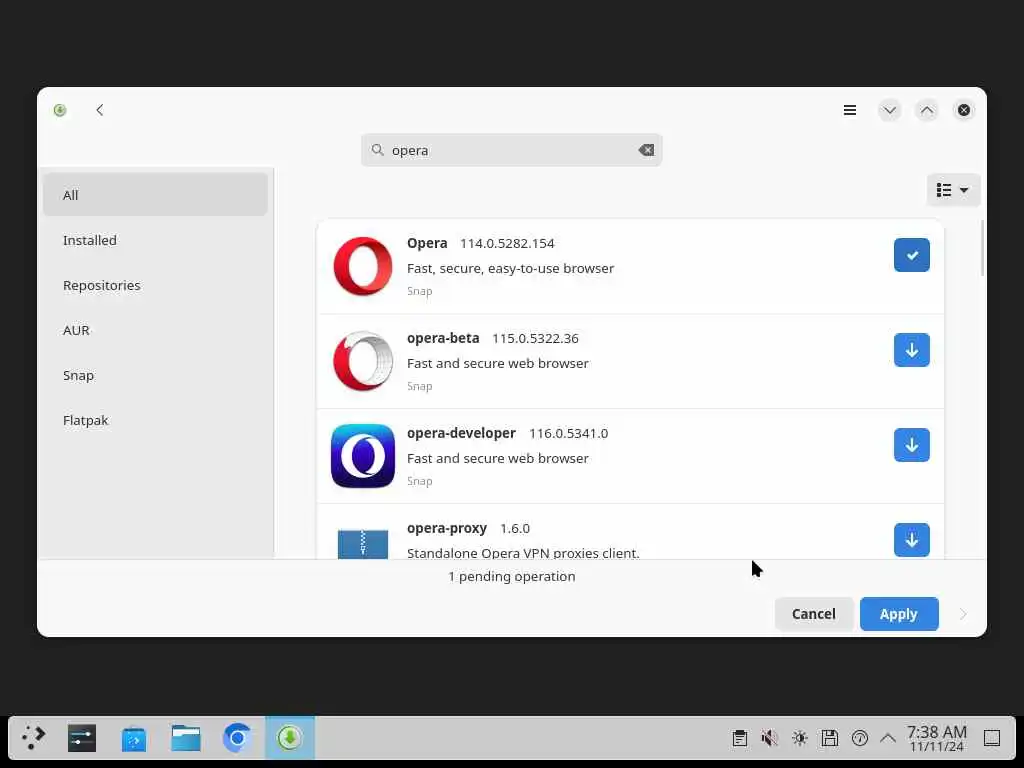Go back with the left arrow button
Screen dimensions: 1024x768
tap(99, 110)
